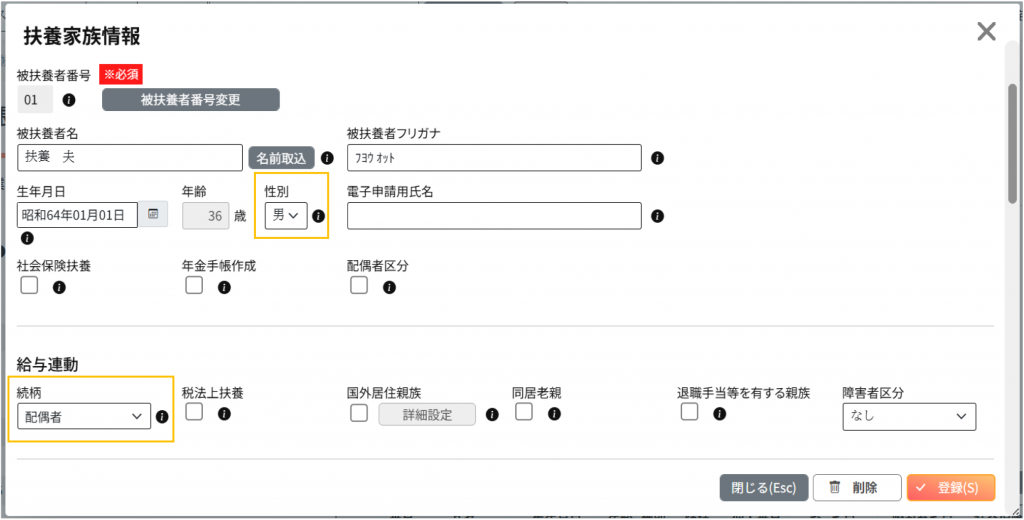This screenshot has height=520, width=1024.
Task: Tick the 年金手帳作成 checkbox
Action: click(x=194, y=285)
